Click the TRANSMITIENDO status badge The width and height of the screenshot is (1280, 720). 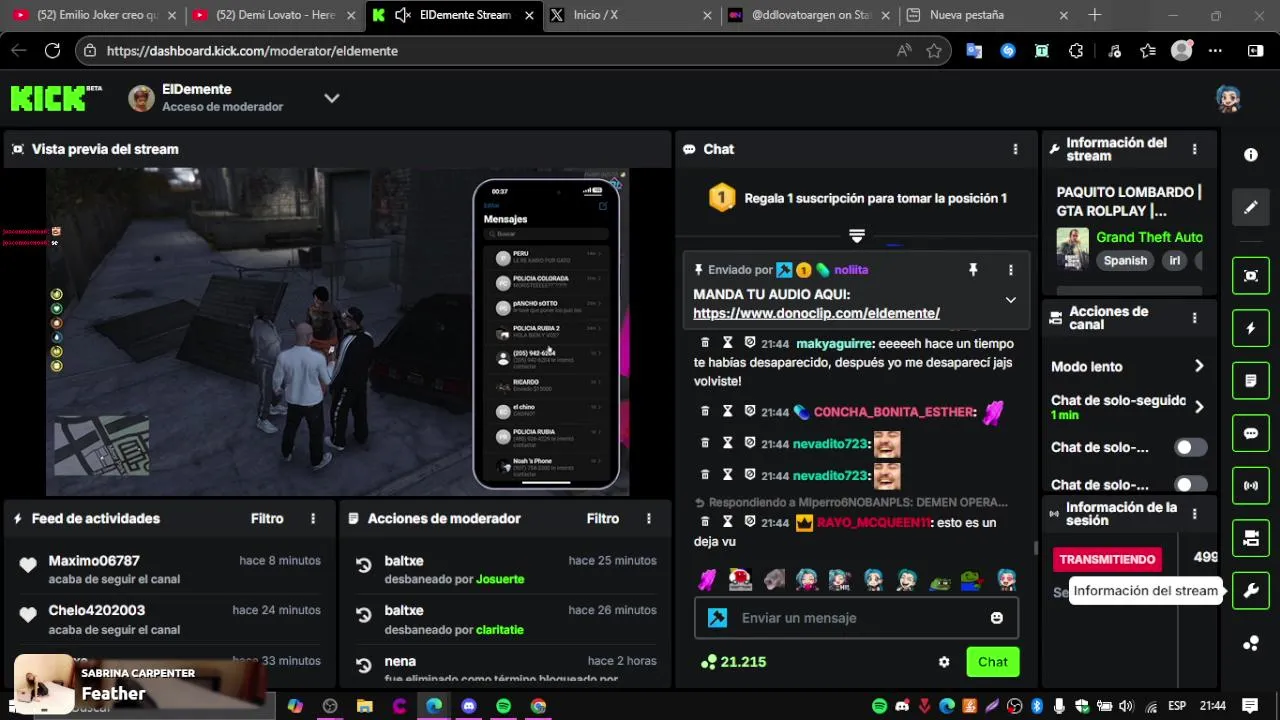(x=1107, y=559)
